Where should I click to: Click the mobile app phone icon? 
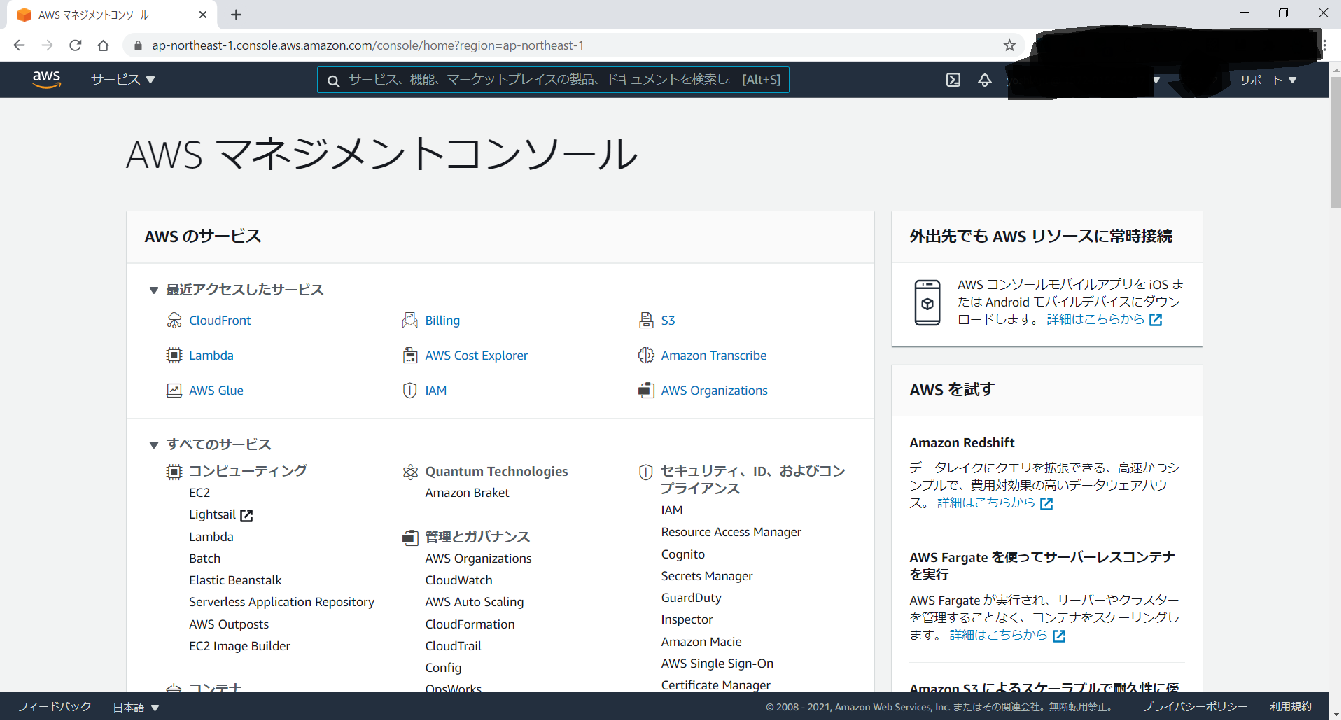coord(927,302)
